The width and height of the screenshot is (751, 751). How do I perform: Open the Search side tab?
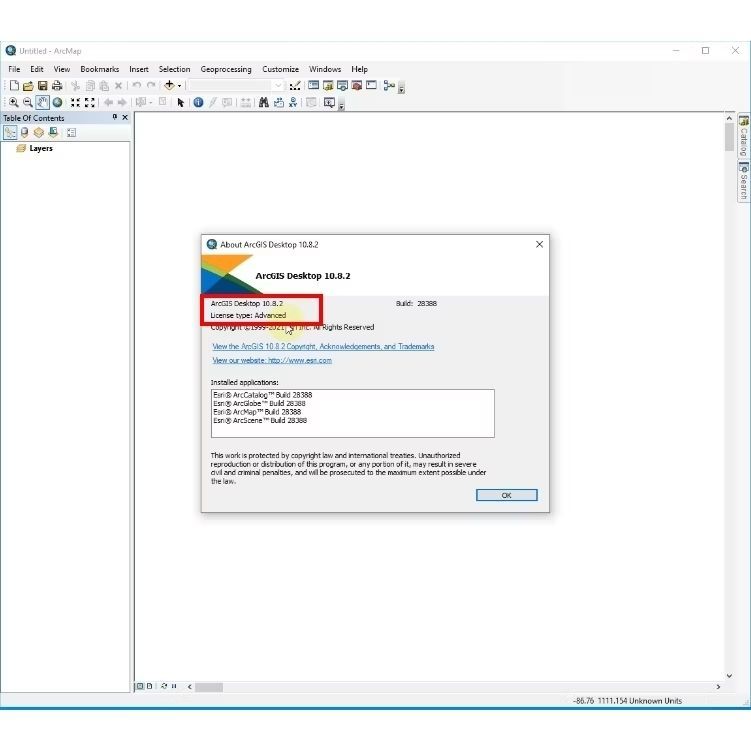point(743,182)
